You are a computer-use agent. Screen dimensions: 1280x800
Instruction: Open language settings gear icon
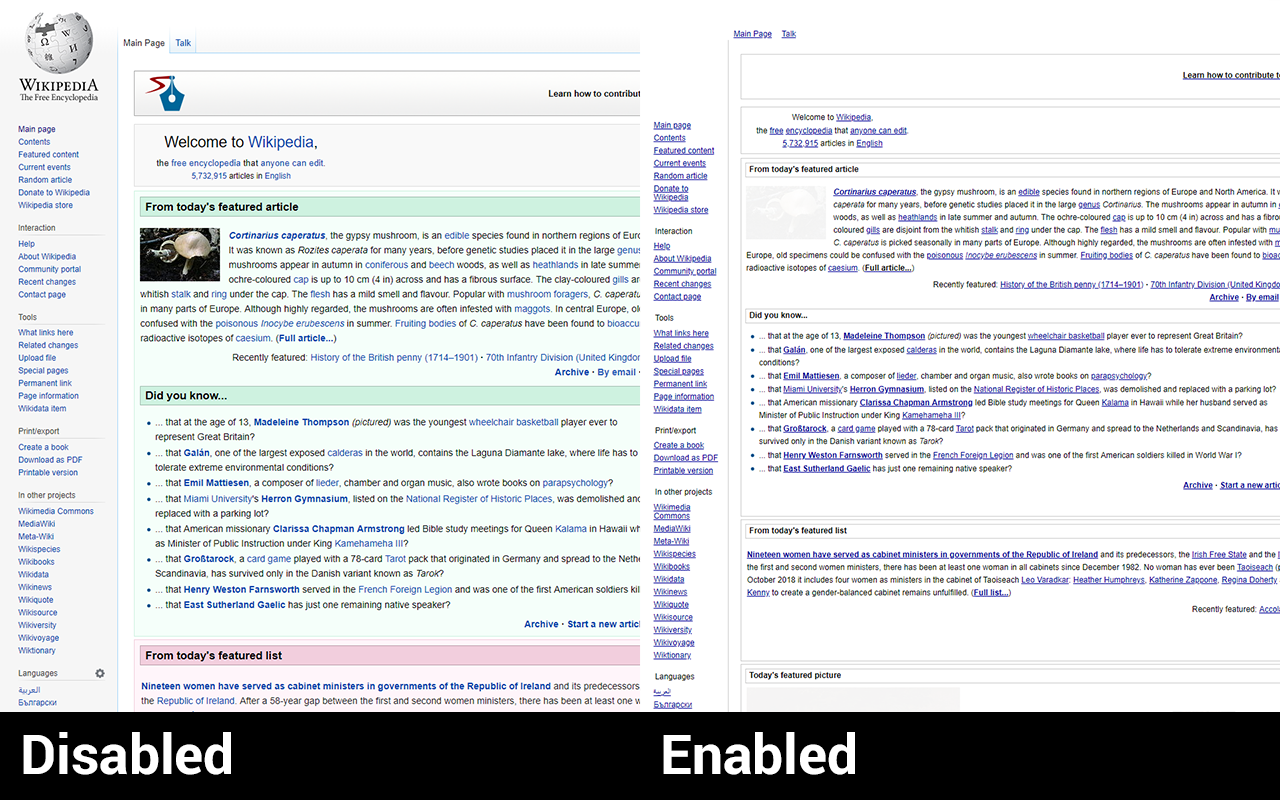click(x=100, y=673)
